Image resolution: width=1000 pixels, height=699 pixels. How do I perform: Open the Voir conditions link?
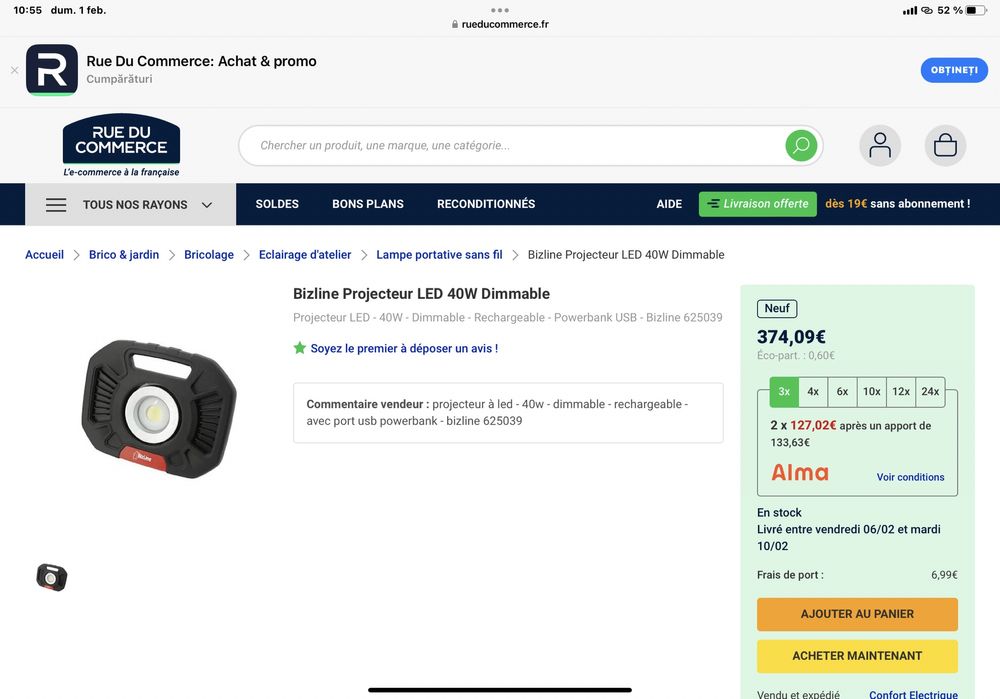coord(910,477)
